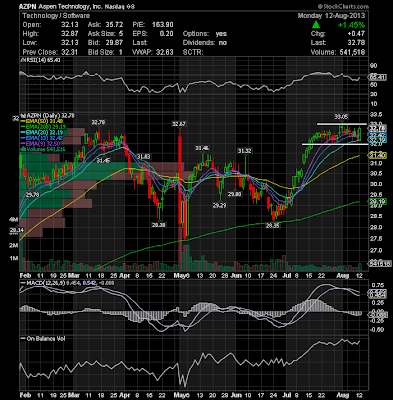Click the 29.80 low annotation
The height and width of the screenshot is (400, 393).
pos(234,194)
